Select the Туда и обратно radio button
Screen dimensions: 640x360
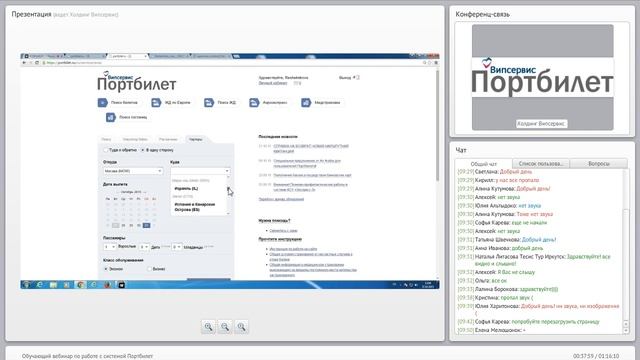pyautogui.click(x=105, y=150)
